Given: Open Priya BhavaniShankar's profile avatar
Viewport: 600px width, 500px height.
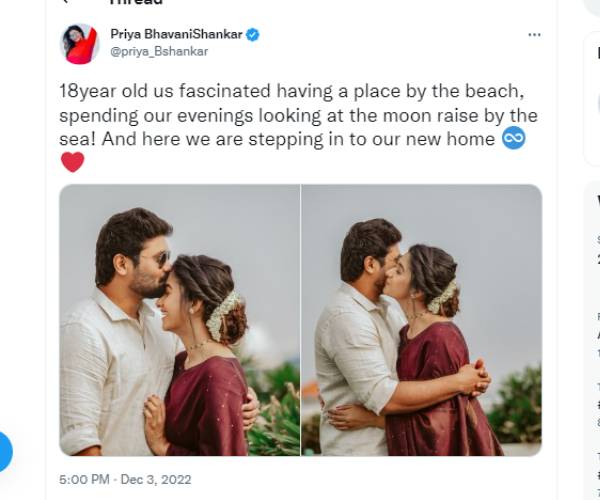Looking at the screenshot, I should point(80,44).
